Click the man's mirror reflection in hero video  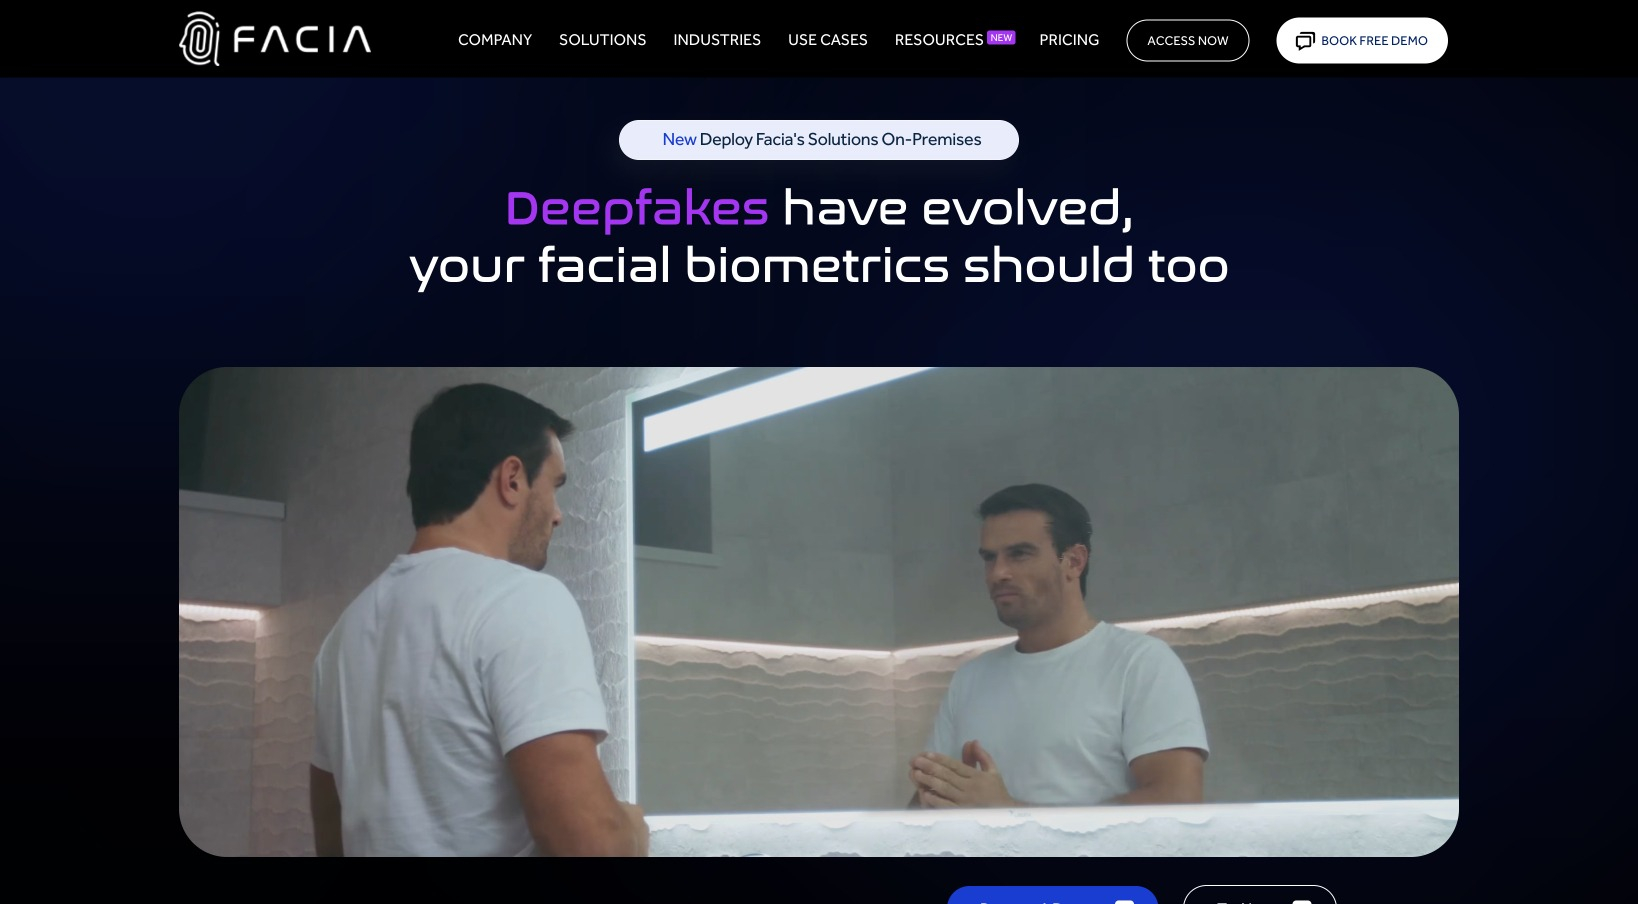coord(1060,650)
